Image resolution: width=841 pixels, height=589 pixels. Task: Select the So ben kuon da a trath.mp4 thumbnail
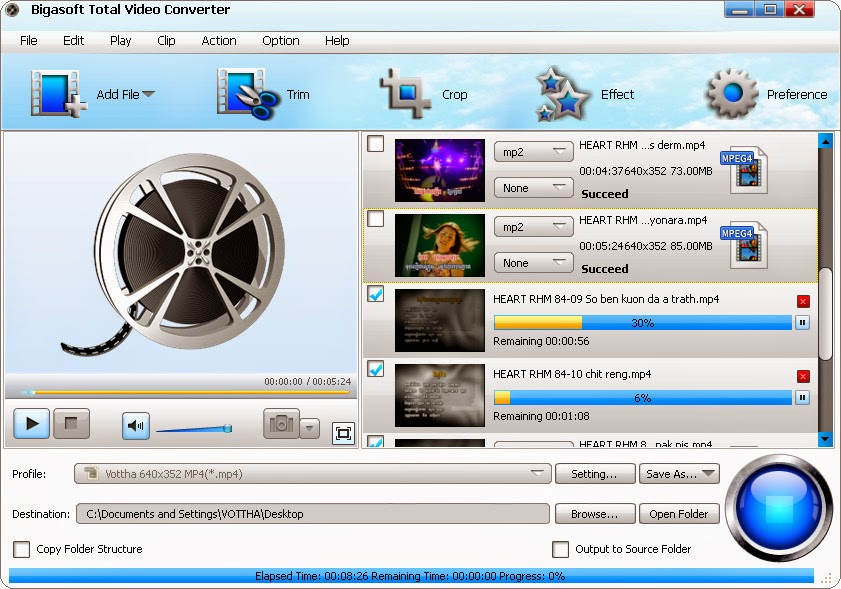pyautogui.click(x=440, y=320)
